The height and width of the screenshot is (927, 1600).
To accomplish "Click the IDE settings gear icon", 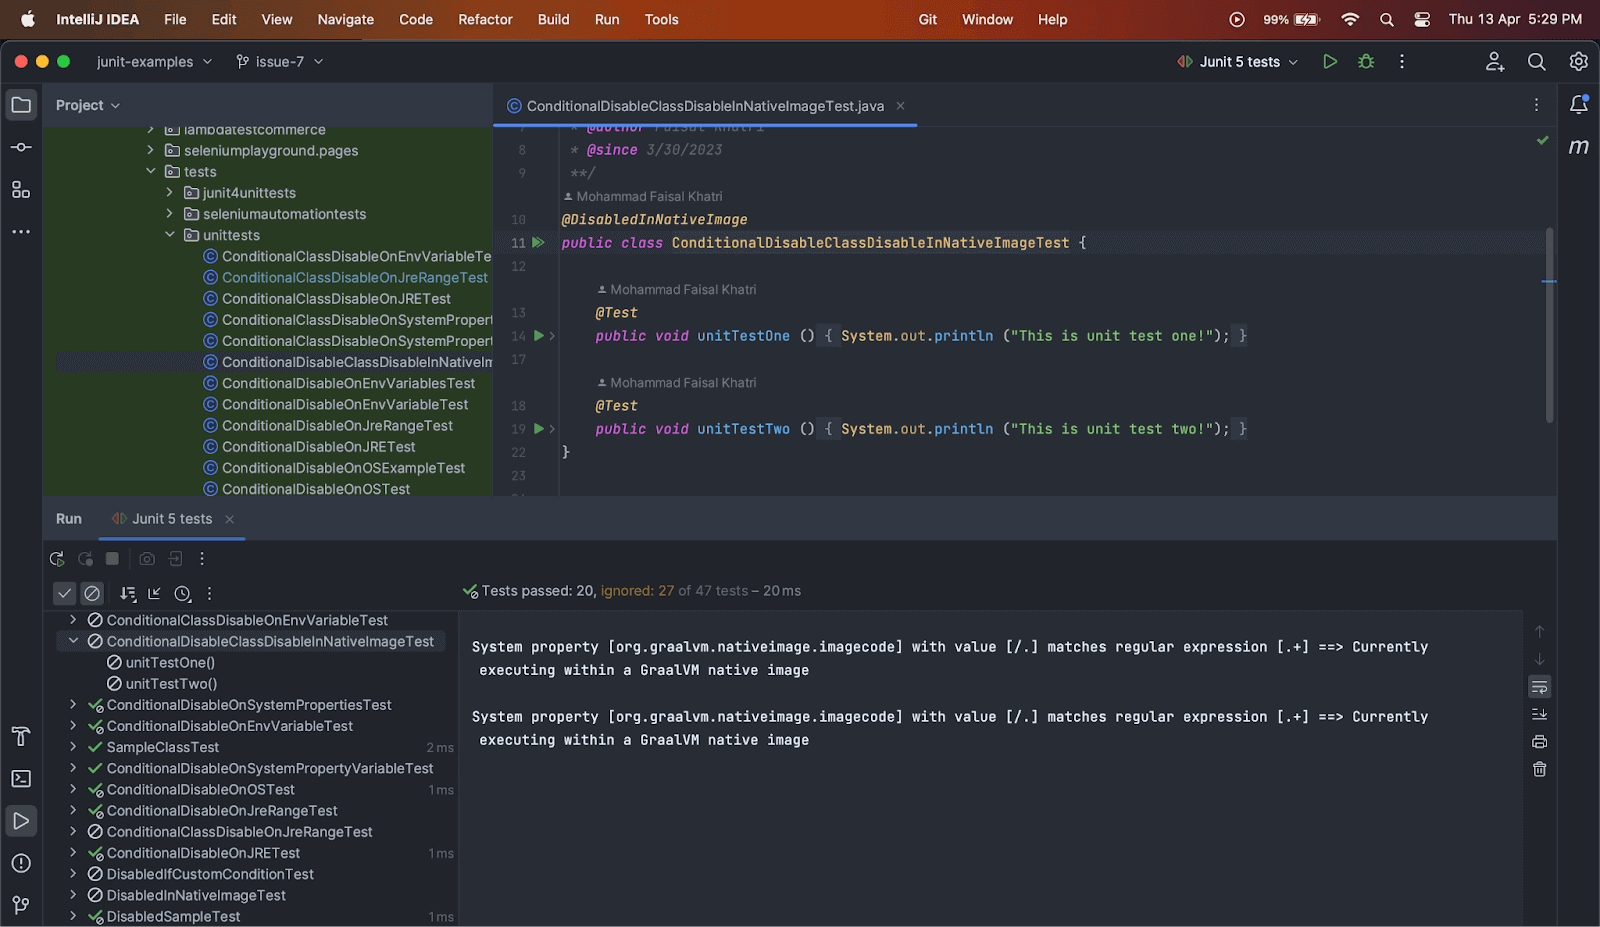I will pyautogui.click(x=1578, y=62).
